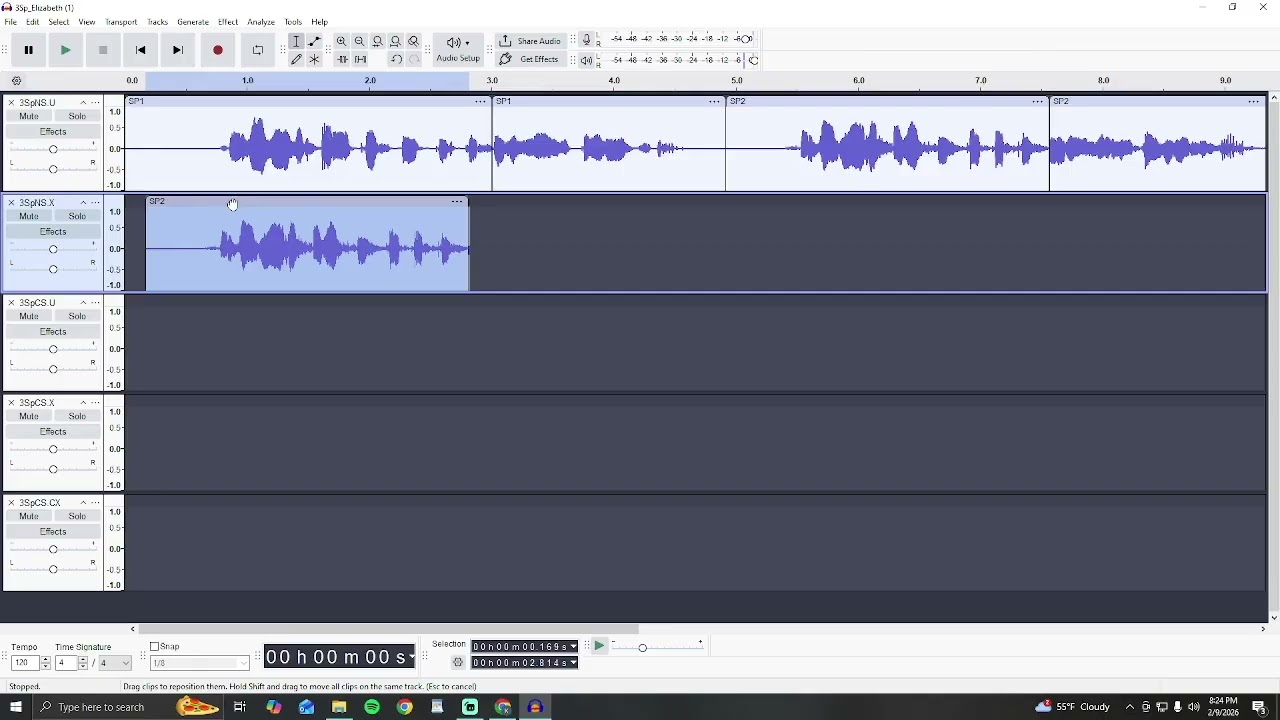The image size is (1280, 720).
Task: Mute the 3SpCS.CX track
Action: (29, 517)
